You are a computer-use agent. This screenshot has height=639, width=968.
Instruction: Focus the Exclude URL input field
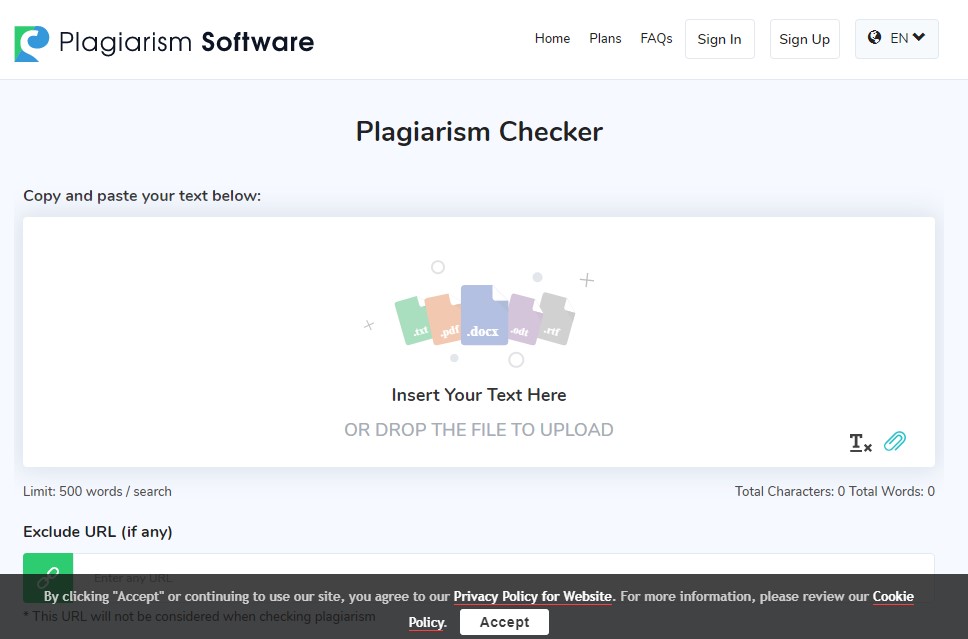click(x=503, y=578)
